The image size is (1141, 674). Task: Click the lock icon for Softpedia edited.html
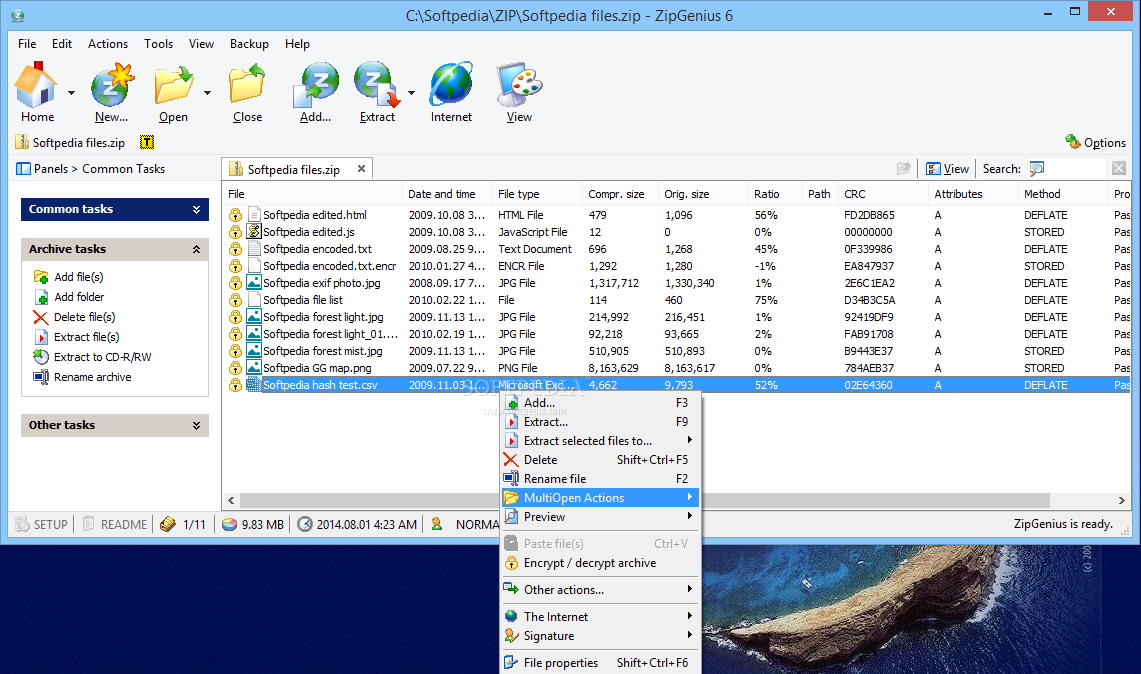[235, 215]
